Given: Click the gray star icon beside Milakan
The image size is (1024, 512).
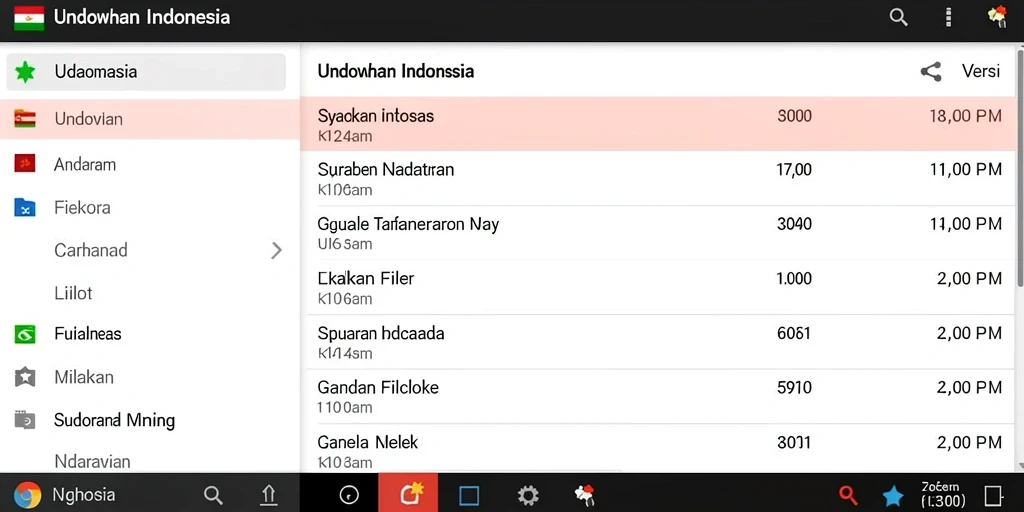Looking at the screenshot, I should tap(25, 377).
